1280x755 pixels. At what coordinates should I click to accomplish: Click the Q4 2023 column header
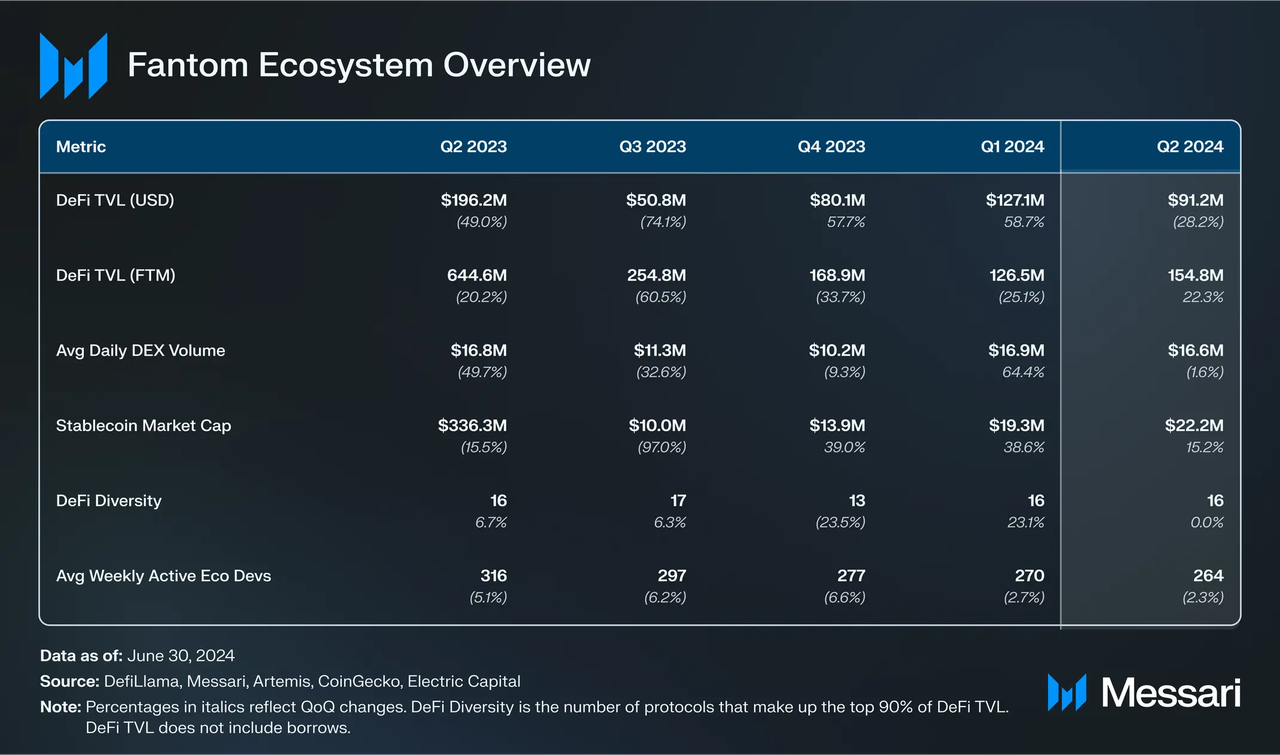(831, 146)
